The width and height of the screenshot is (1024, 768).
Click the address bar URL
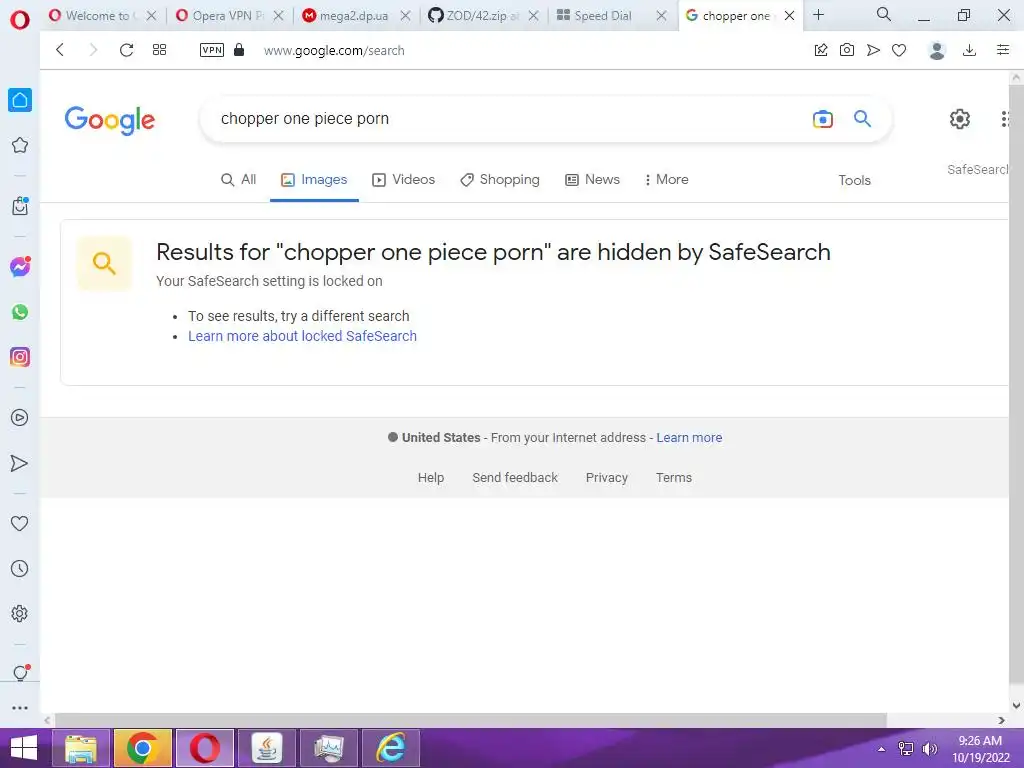click(334, 50)
